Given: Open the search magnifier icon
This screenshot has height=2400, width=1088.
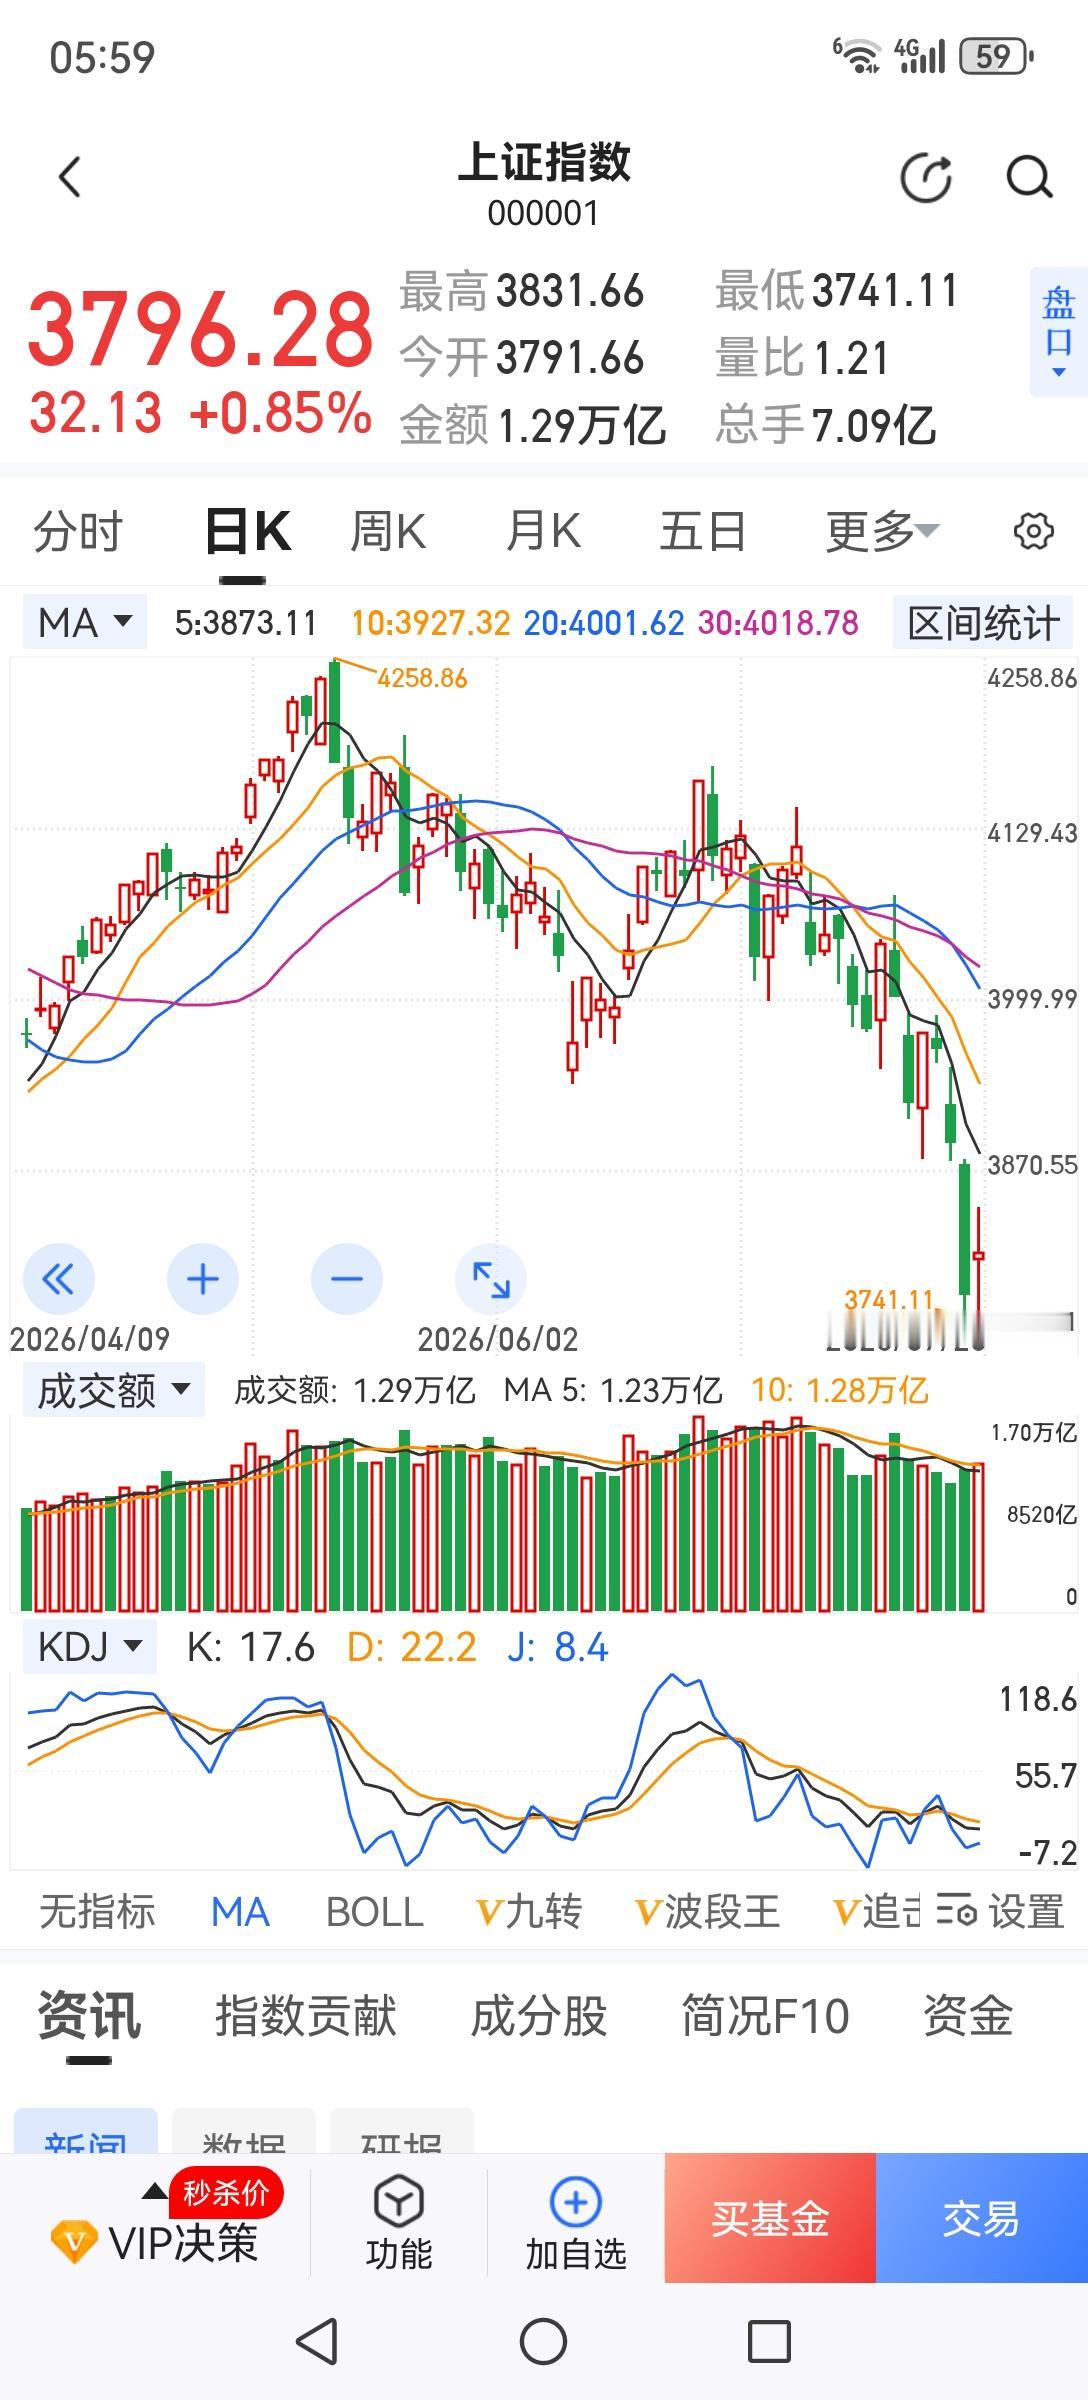Looking at the screenshot, I should pos(1029,179).
